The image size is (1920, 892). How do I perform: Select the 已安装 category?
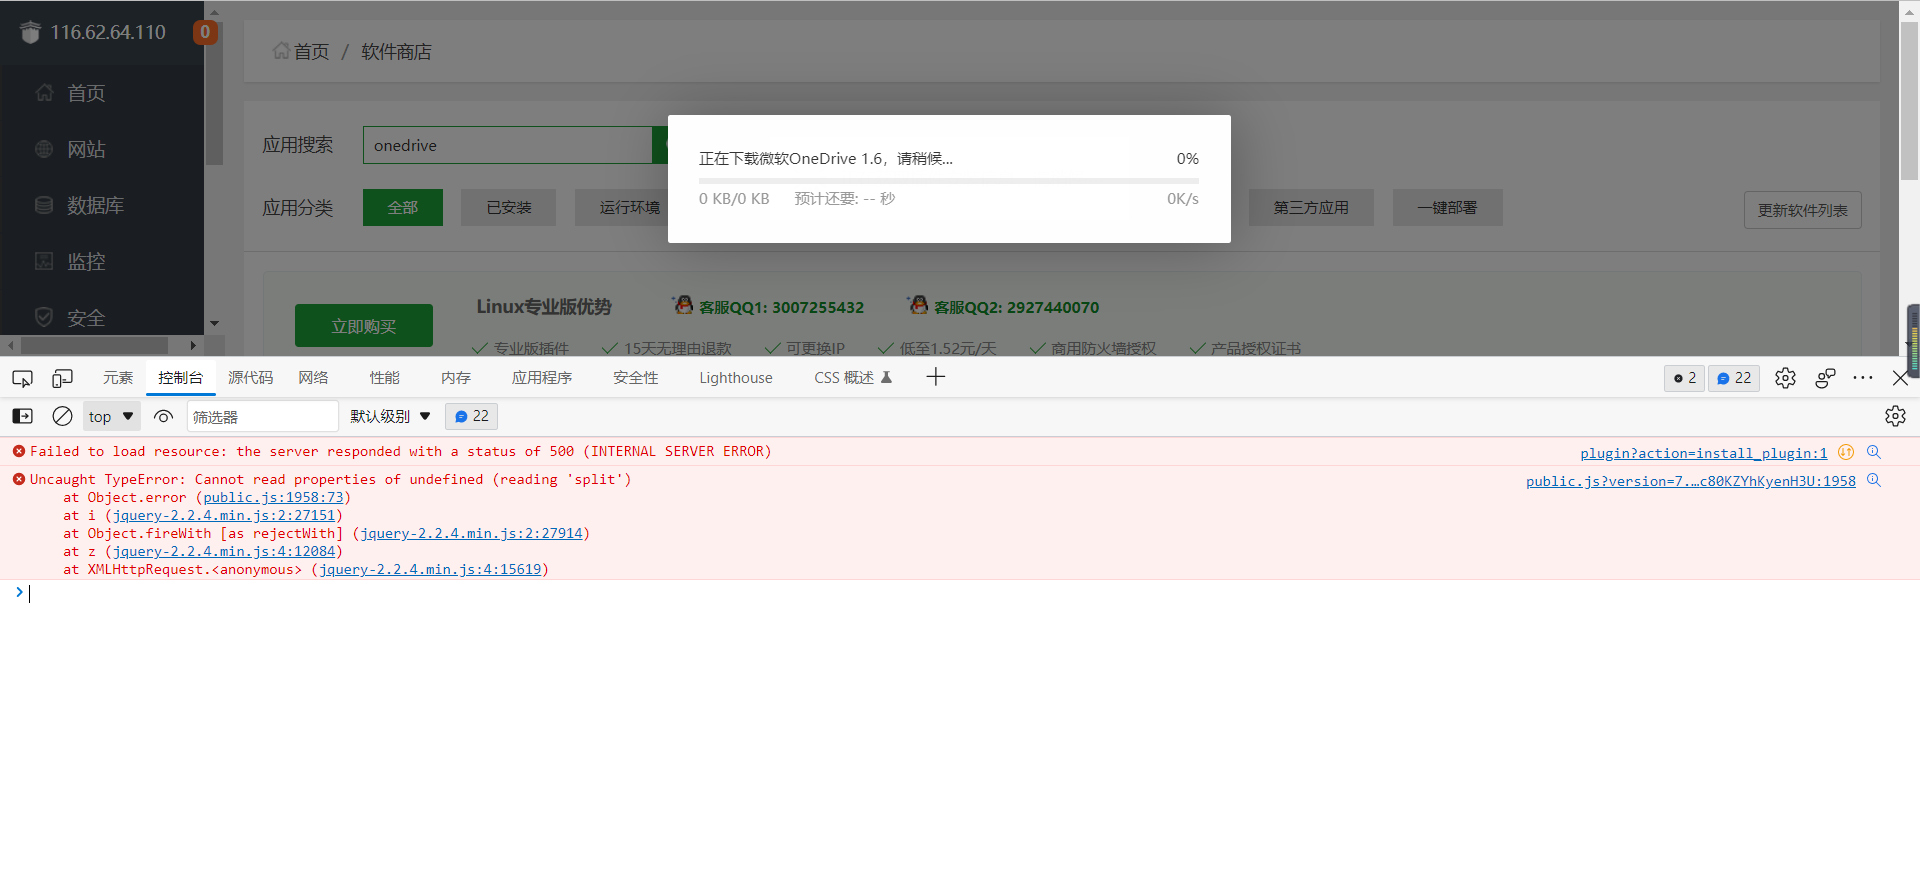(x=508, y=207)
